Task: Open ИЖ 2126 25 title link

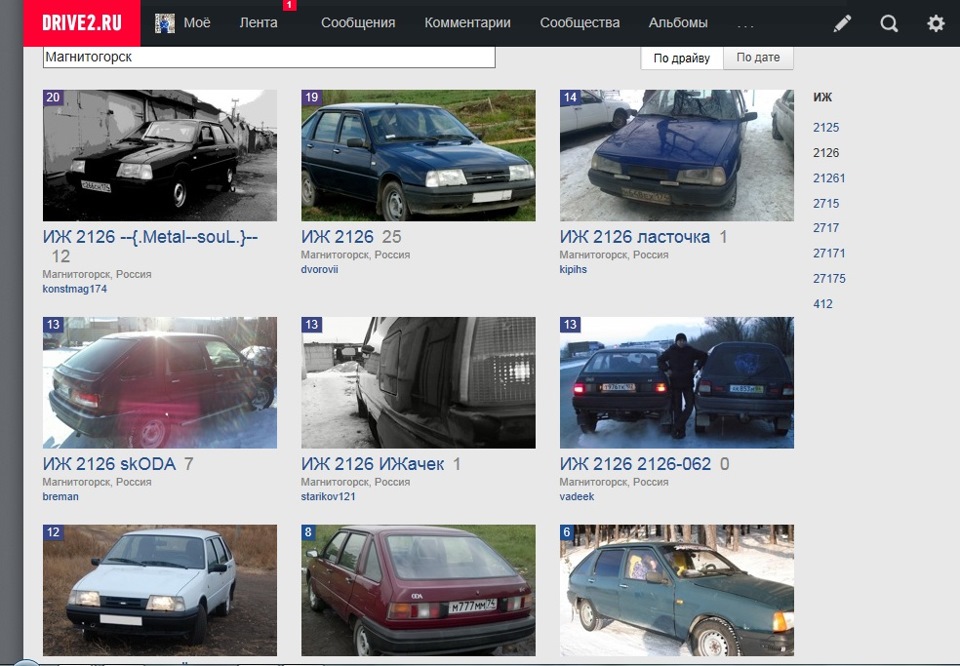Action: click(x=337, y=237)
